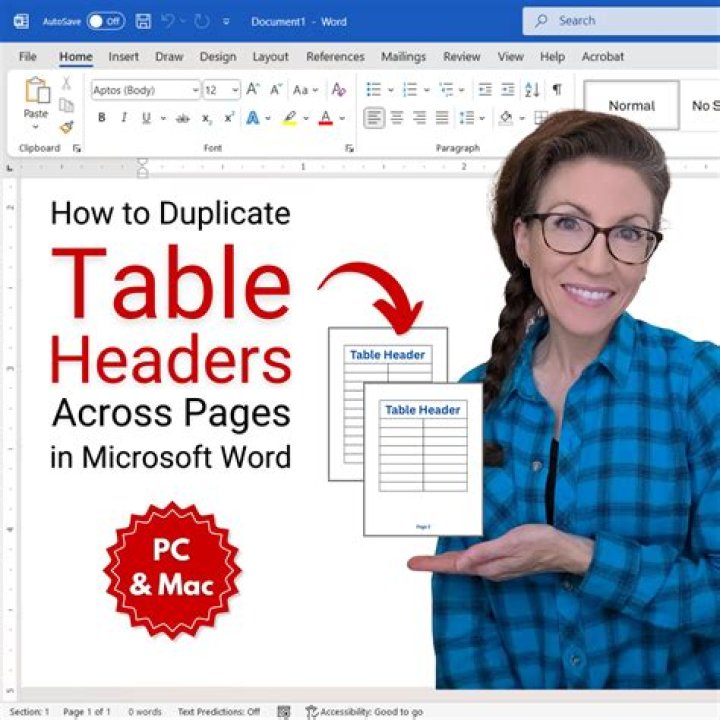Apply the yellow Text Highlight Color
The height and width of the screenshot is (720, 720).
pos(290,118)
